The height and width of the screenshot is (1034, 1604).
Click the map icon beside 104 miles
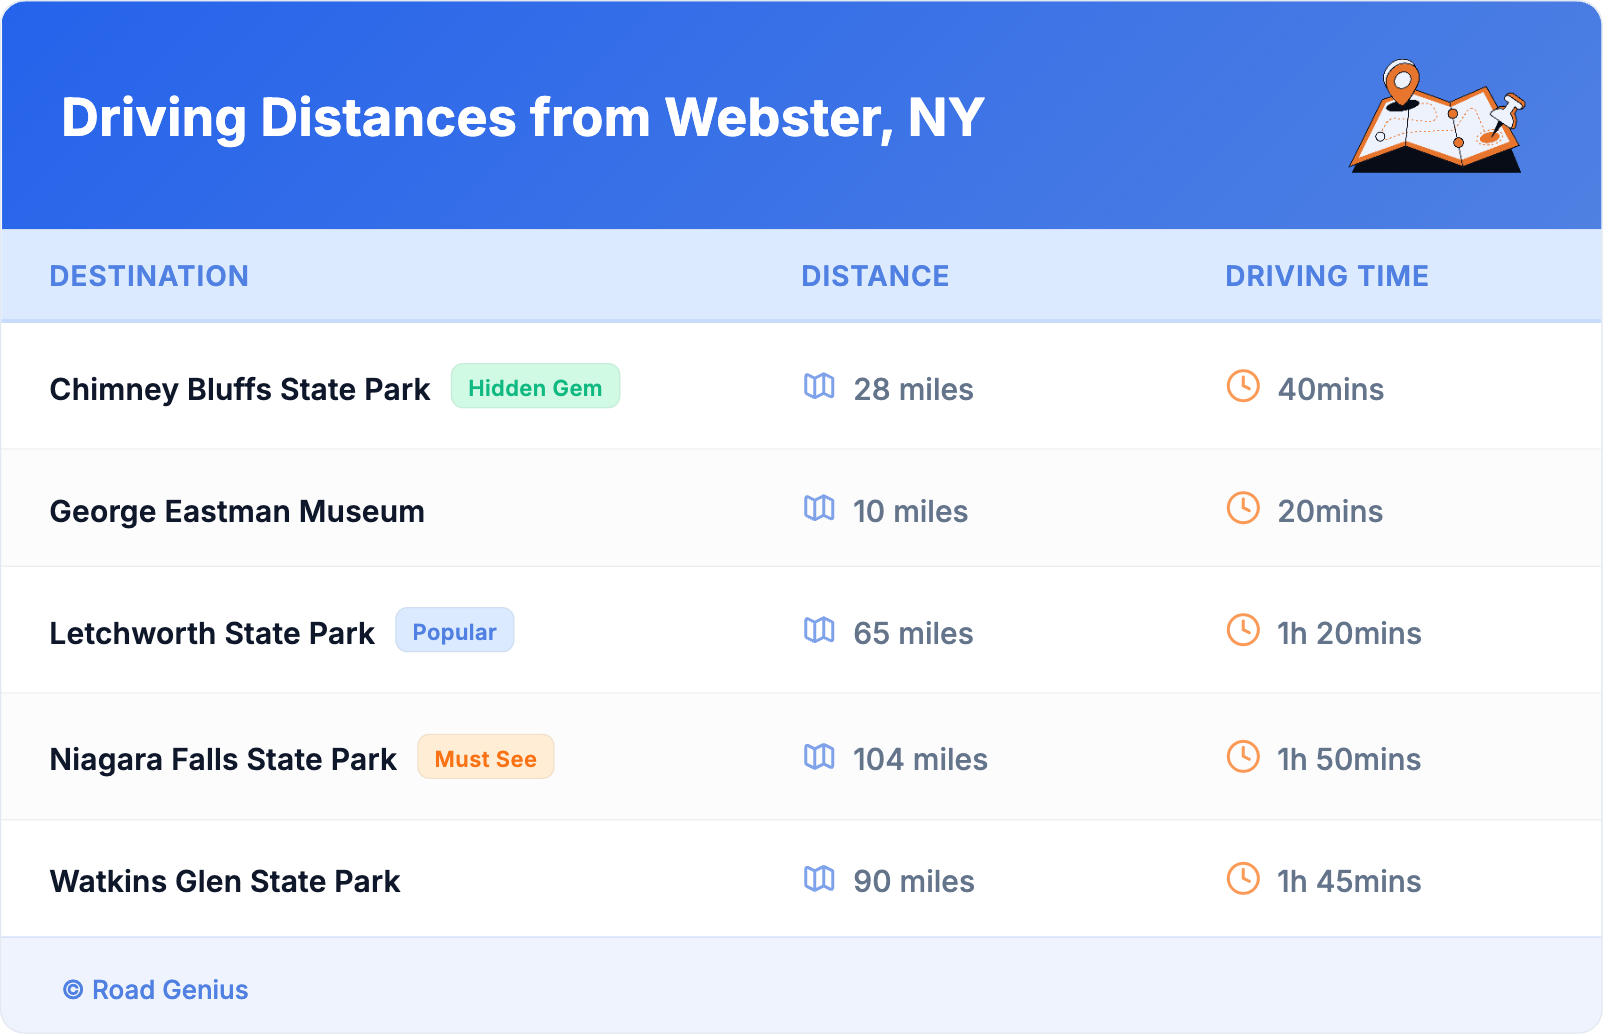(x=819, y=757)
